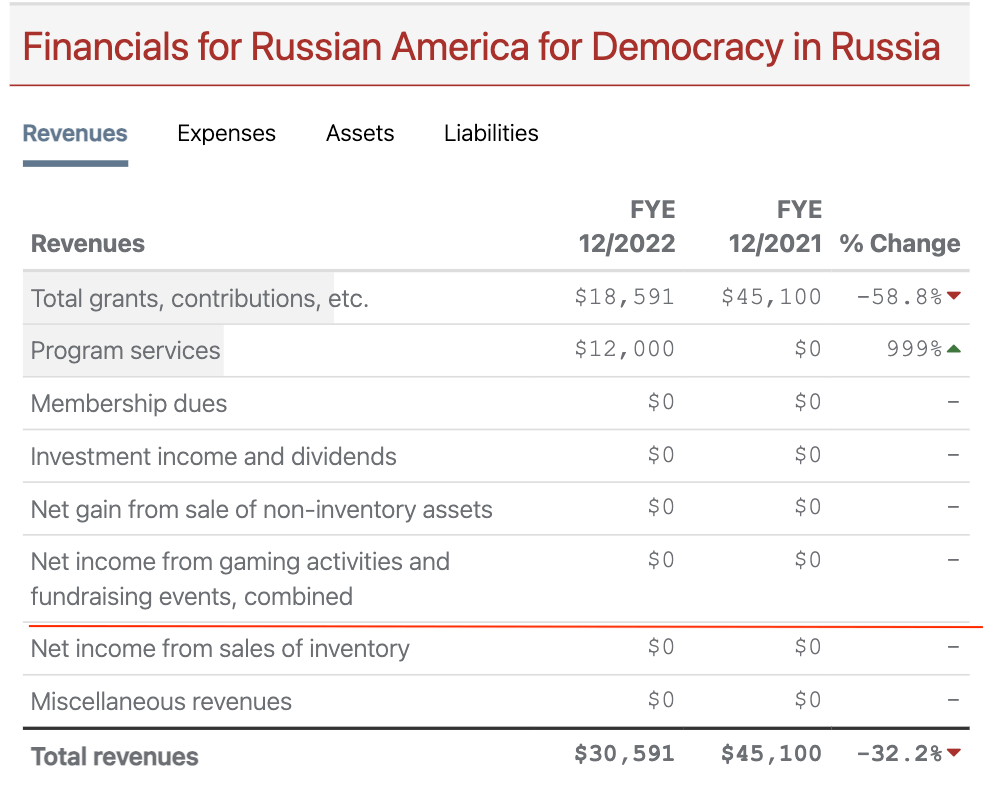The height and width of the screenshot is (808, 1003).
Task: Click the page title heading
Action: pos(481,47)
